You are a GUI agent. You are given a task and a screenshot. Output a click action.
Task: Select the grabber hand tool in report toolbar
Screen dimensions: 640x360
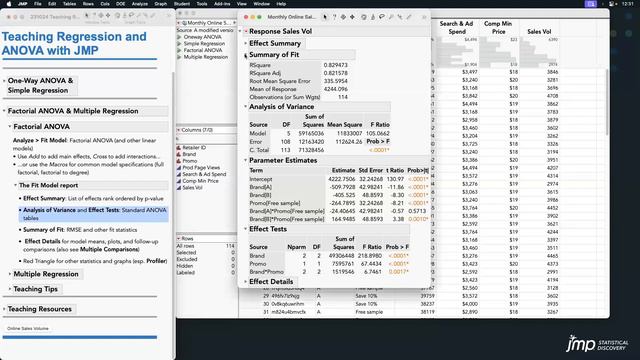[363, 17]
